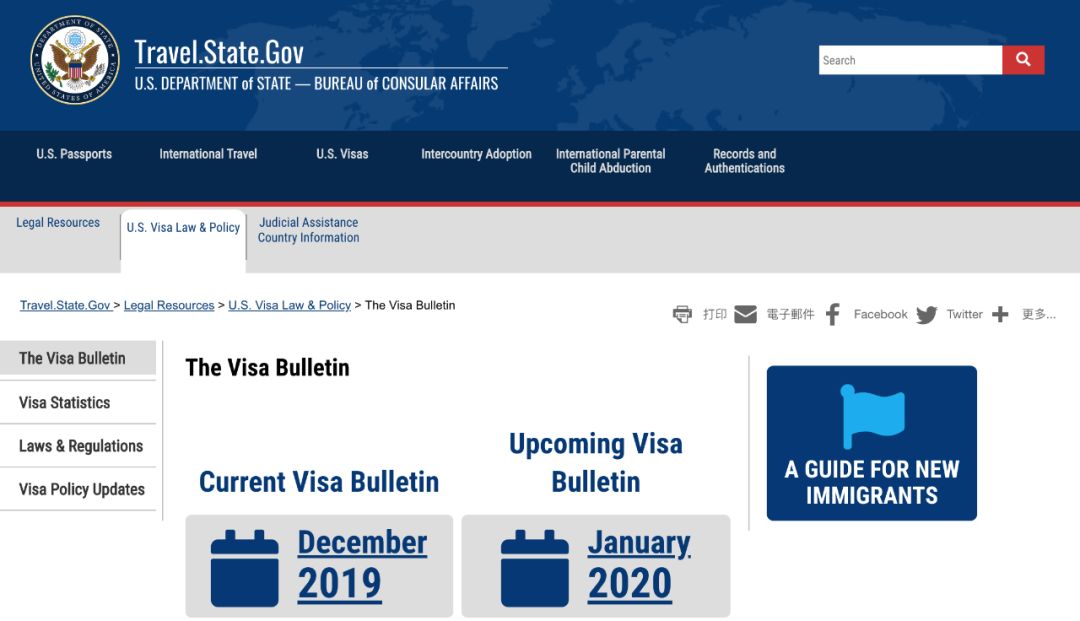Open the U.S. Visas menu

(x=342, y=154)
